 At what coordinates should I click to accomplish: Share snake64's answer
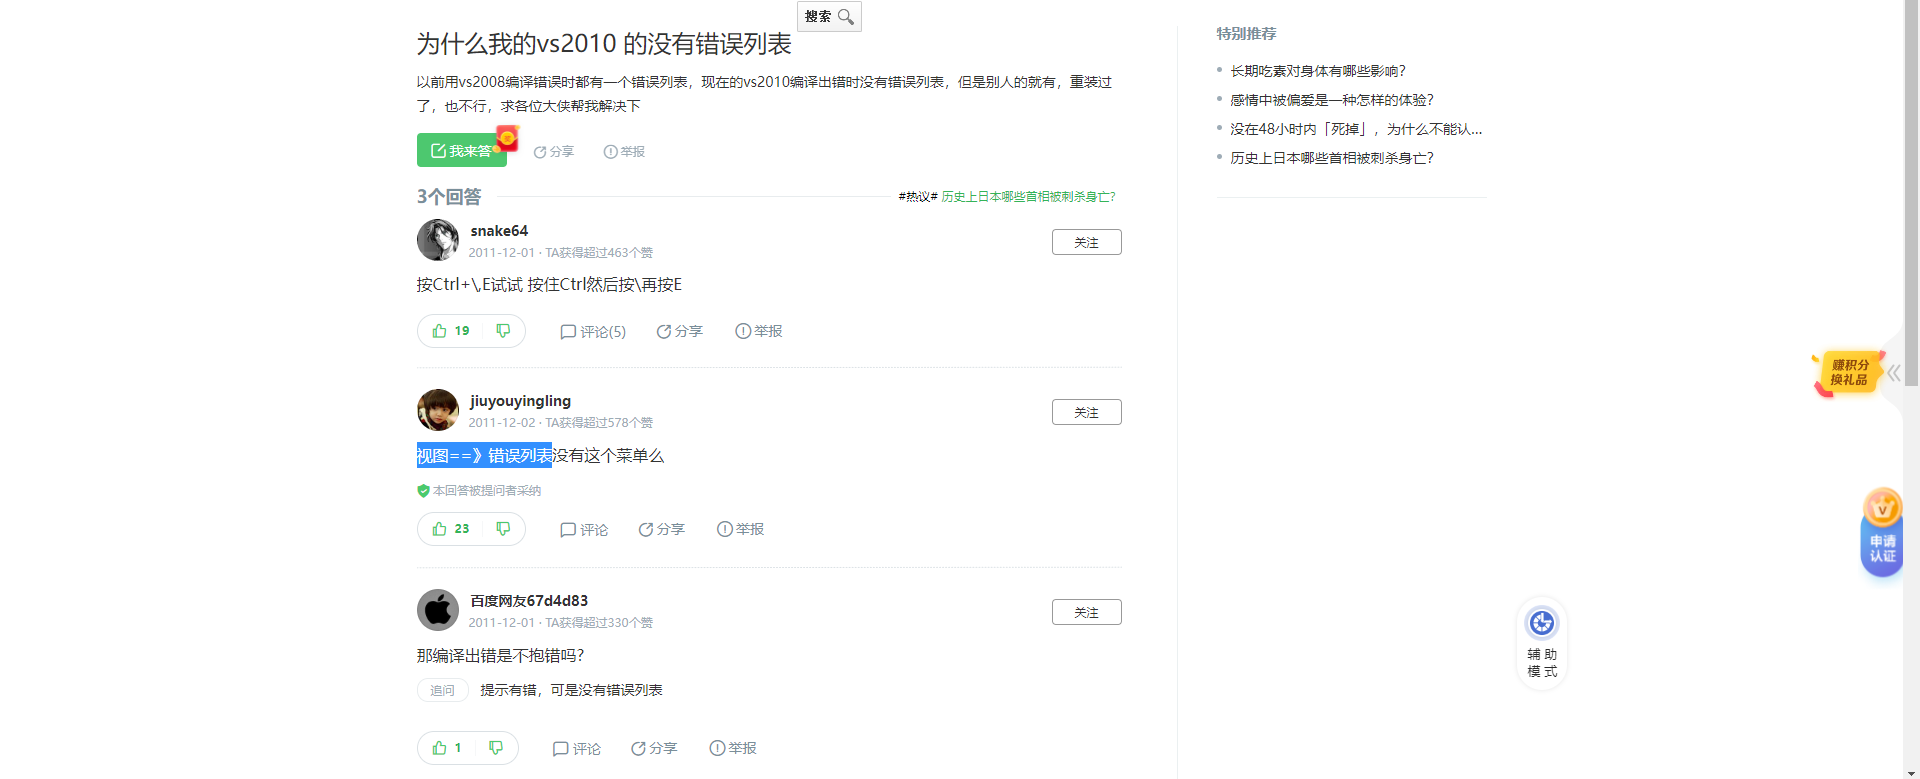[679, 332]
